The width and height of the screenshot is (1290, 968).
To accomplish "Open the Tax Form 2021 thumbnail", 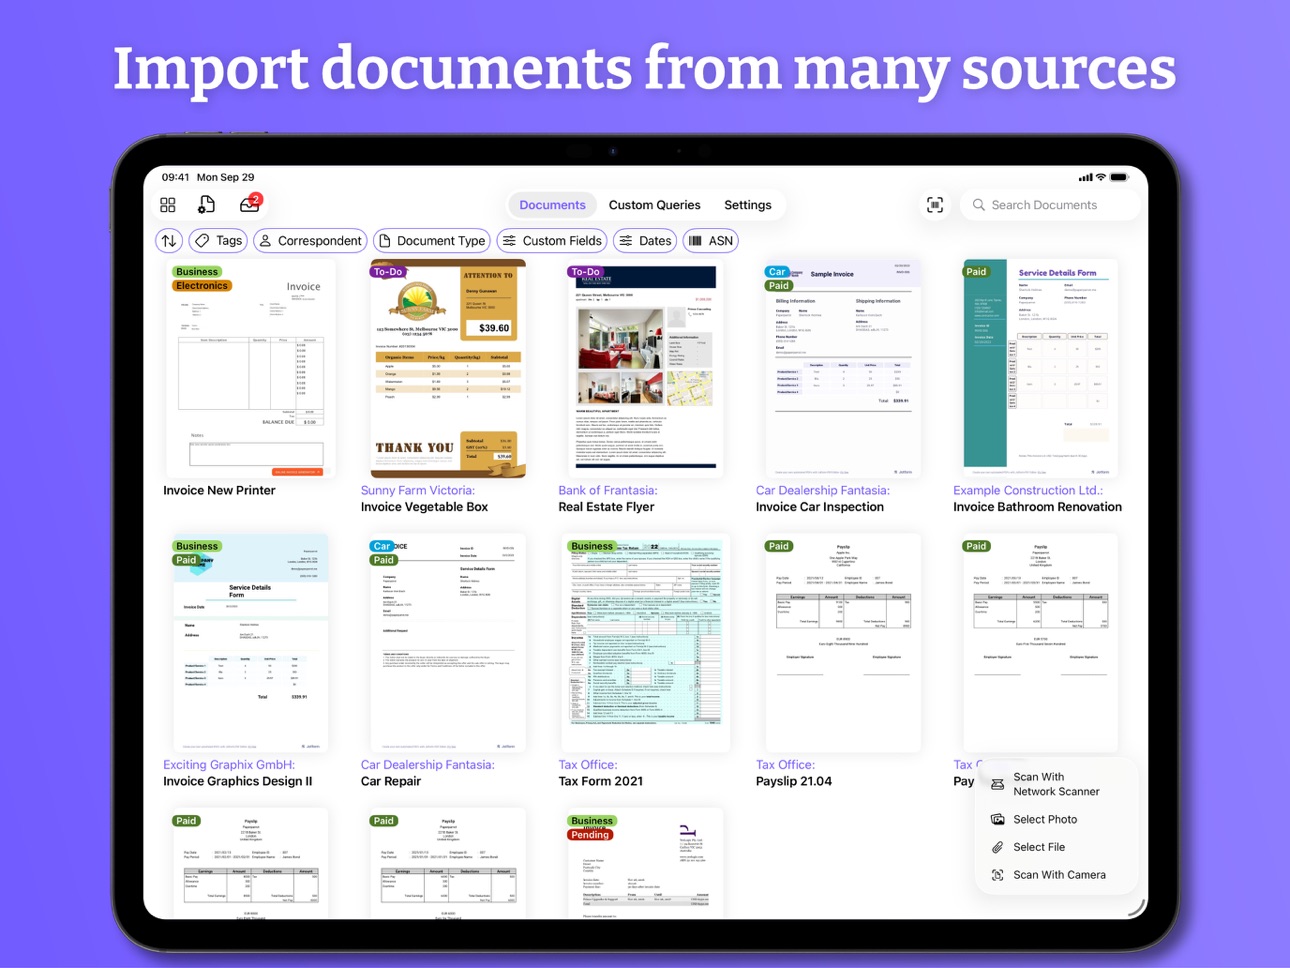I will [x=645, y=643].
